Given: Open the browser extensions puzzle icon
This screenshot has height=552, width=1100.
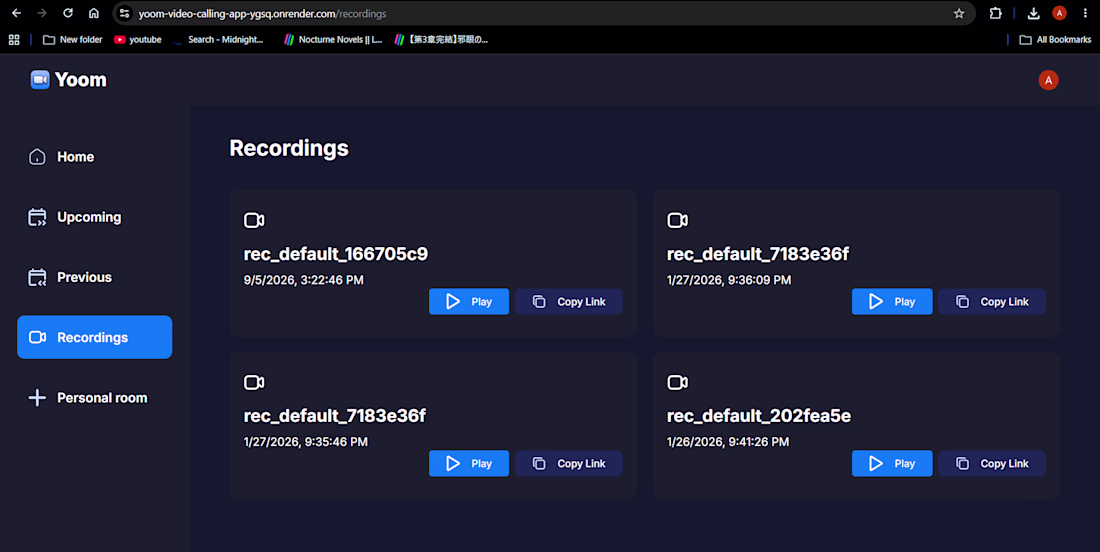Looking at the screenshot, I should pyautogui.click(x=995, y=13).
